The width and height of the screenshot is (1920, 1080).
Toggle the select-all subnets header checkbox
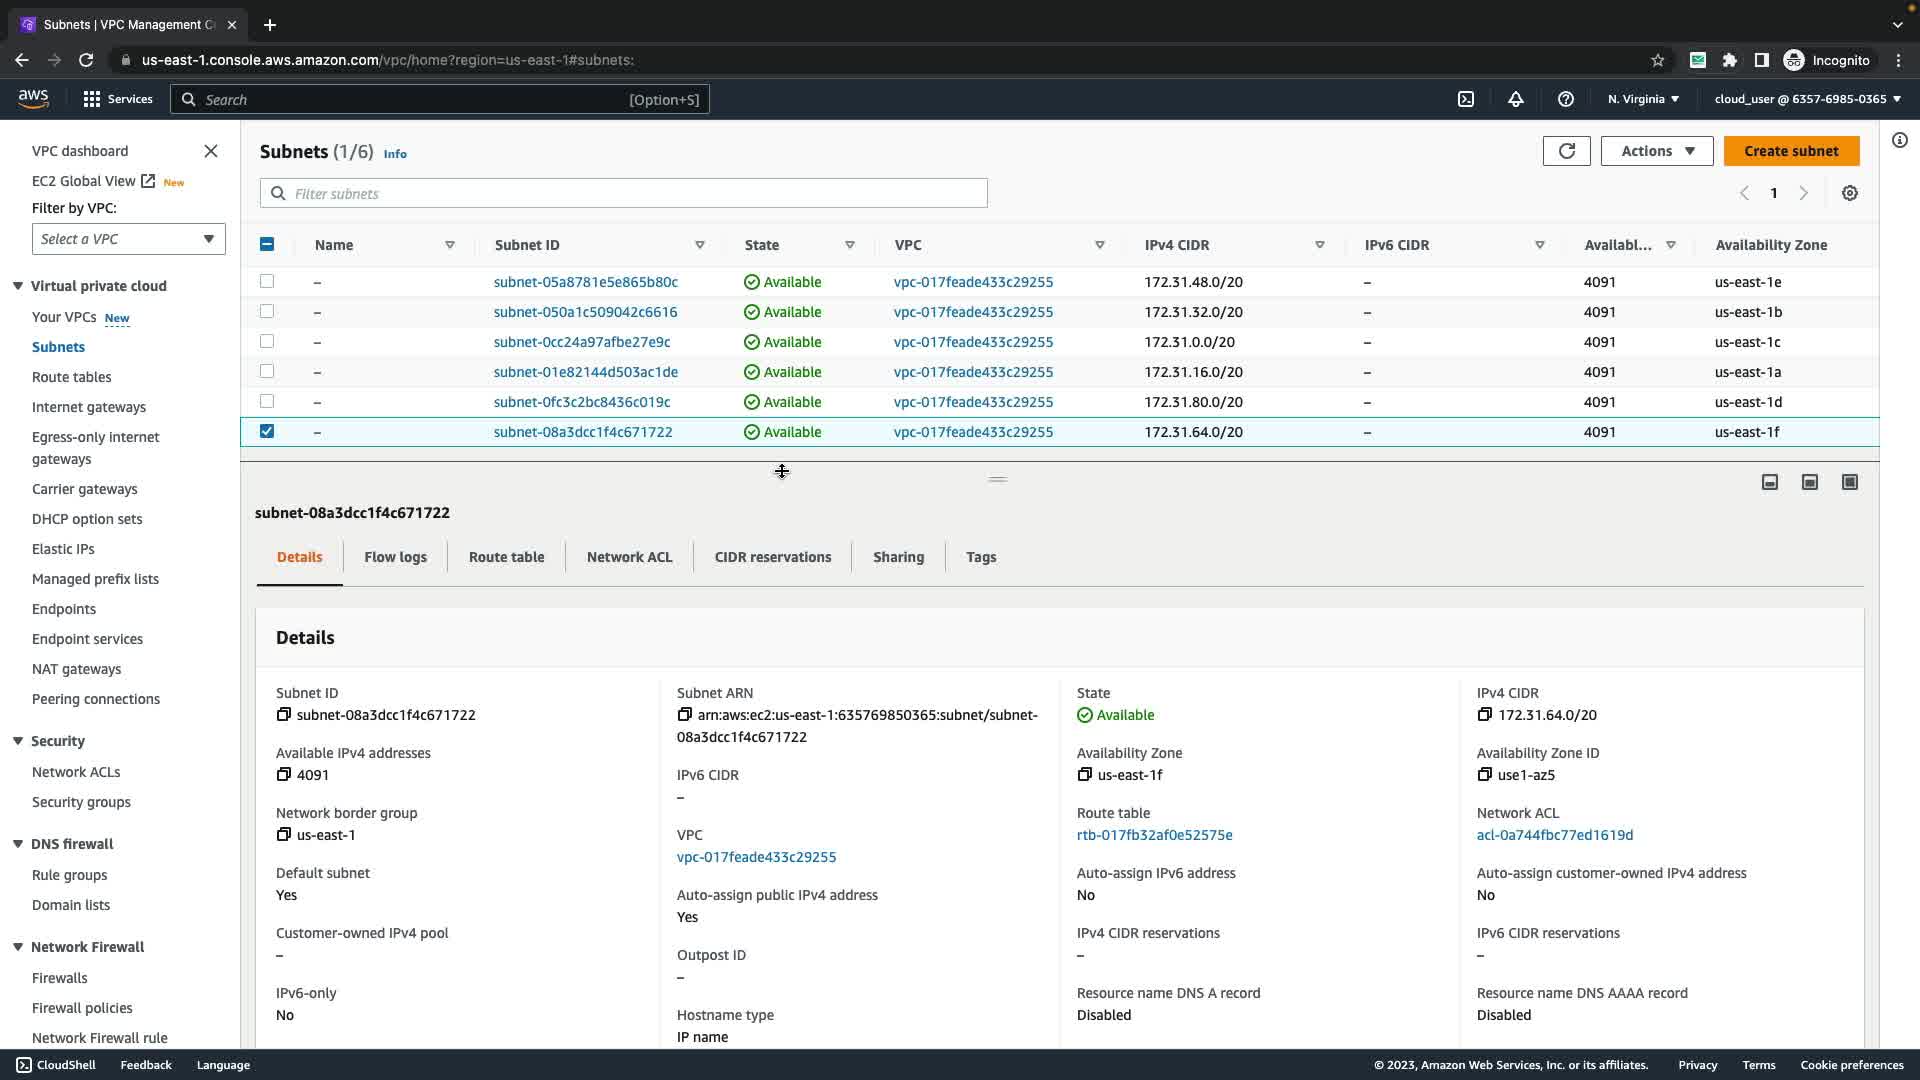[x=267, y=244]
